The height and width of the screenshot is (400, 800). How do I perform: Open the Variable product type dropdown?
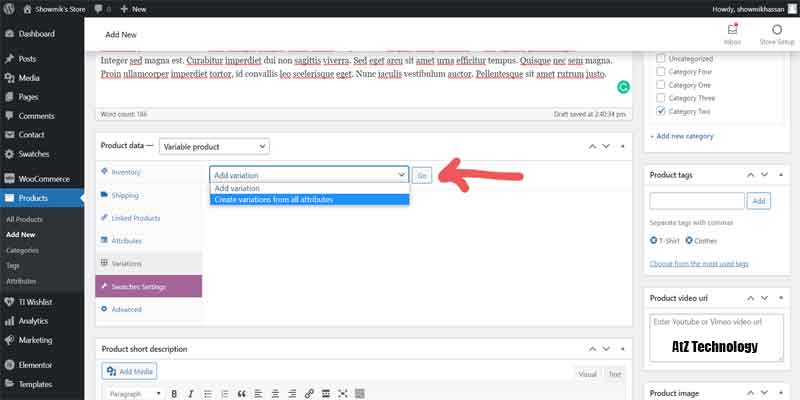click(214, 146)
